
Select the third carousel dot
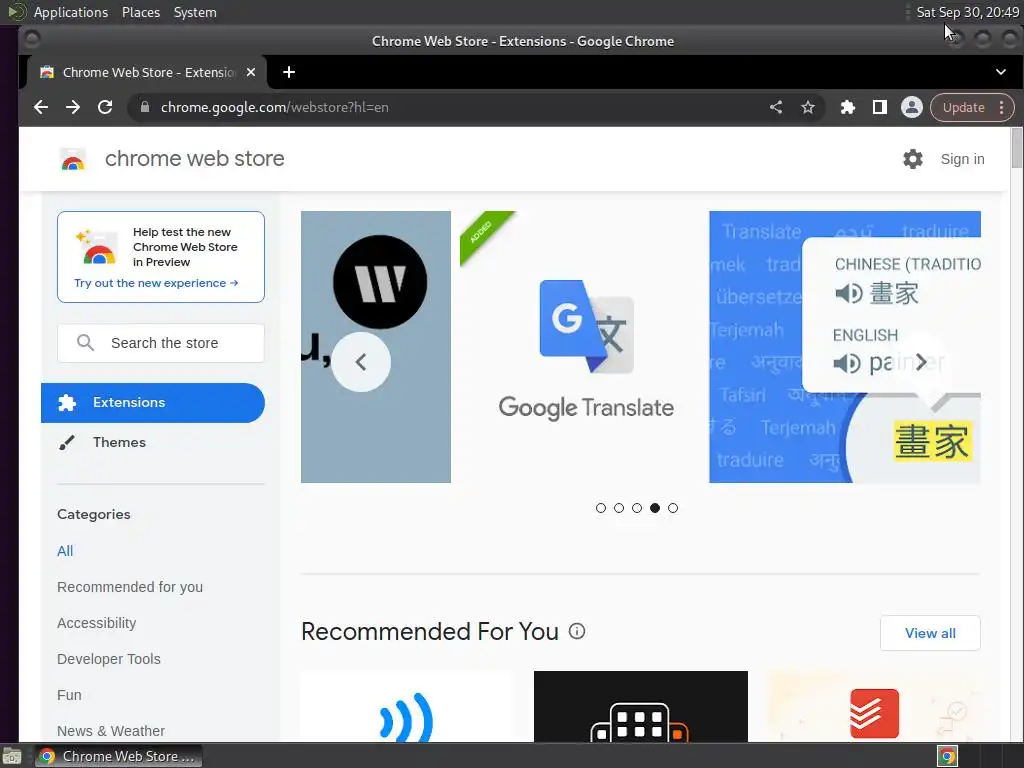click(637, 508)
